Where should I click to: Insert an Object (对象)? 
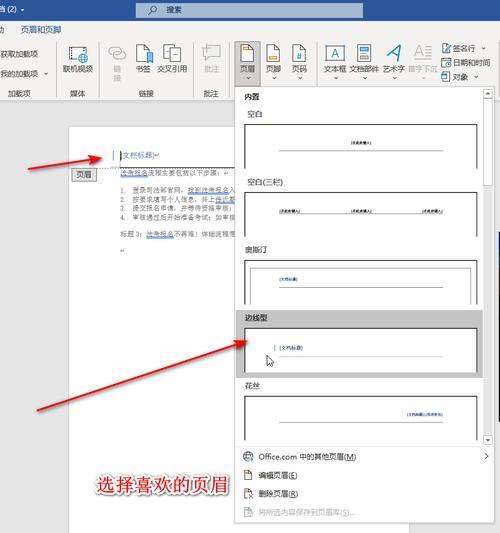[455, 77]
